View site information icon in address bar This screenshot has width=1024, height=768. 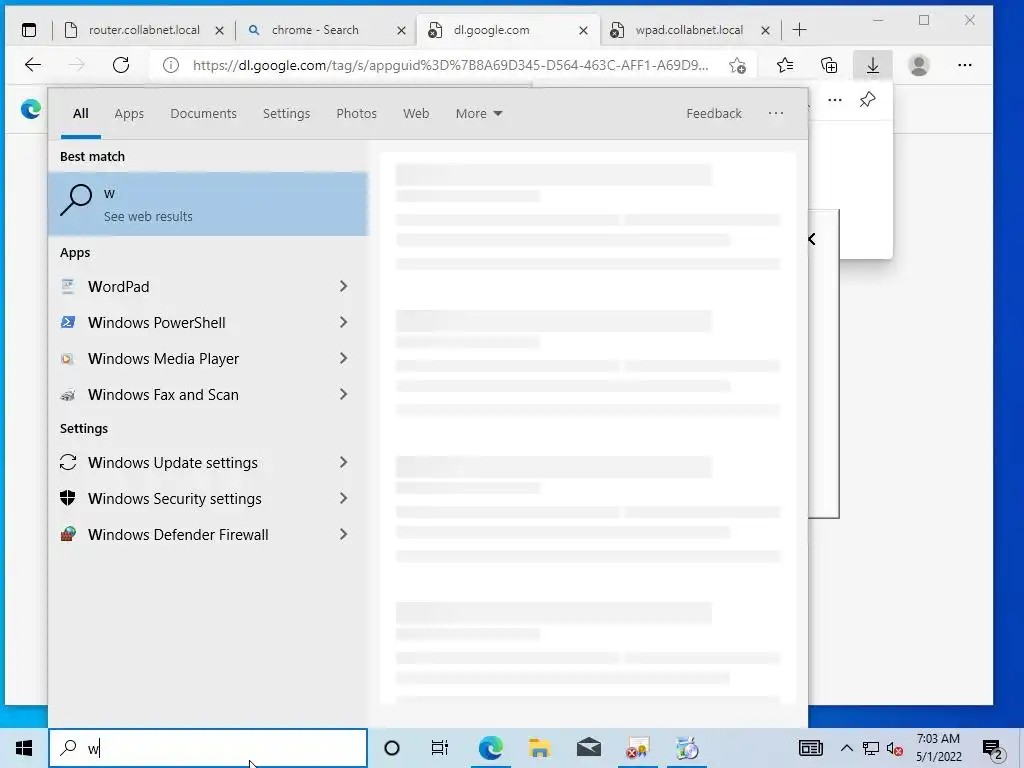click(x=170, y=65)
